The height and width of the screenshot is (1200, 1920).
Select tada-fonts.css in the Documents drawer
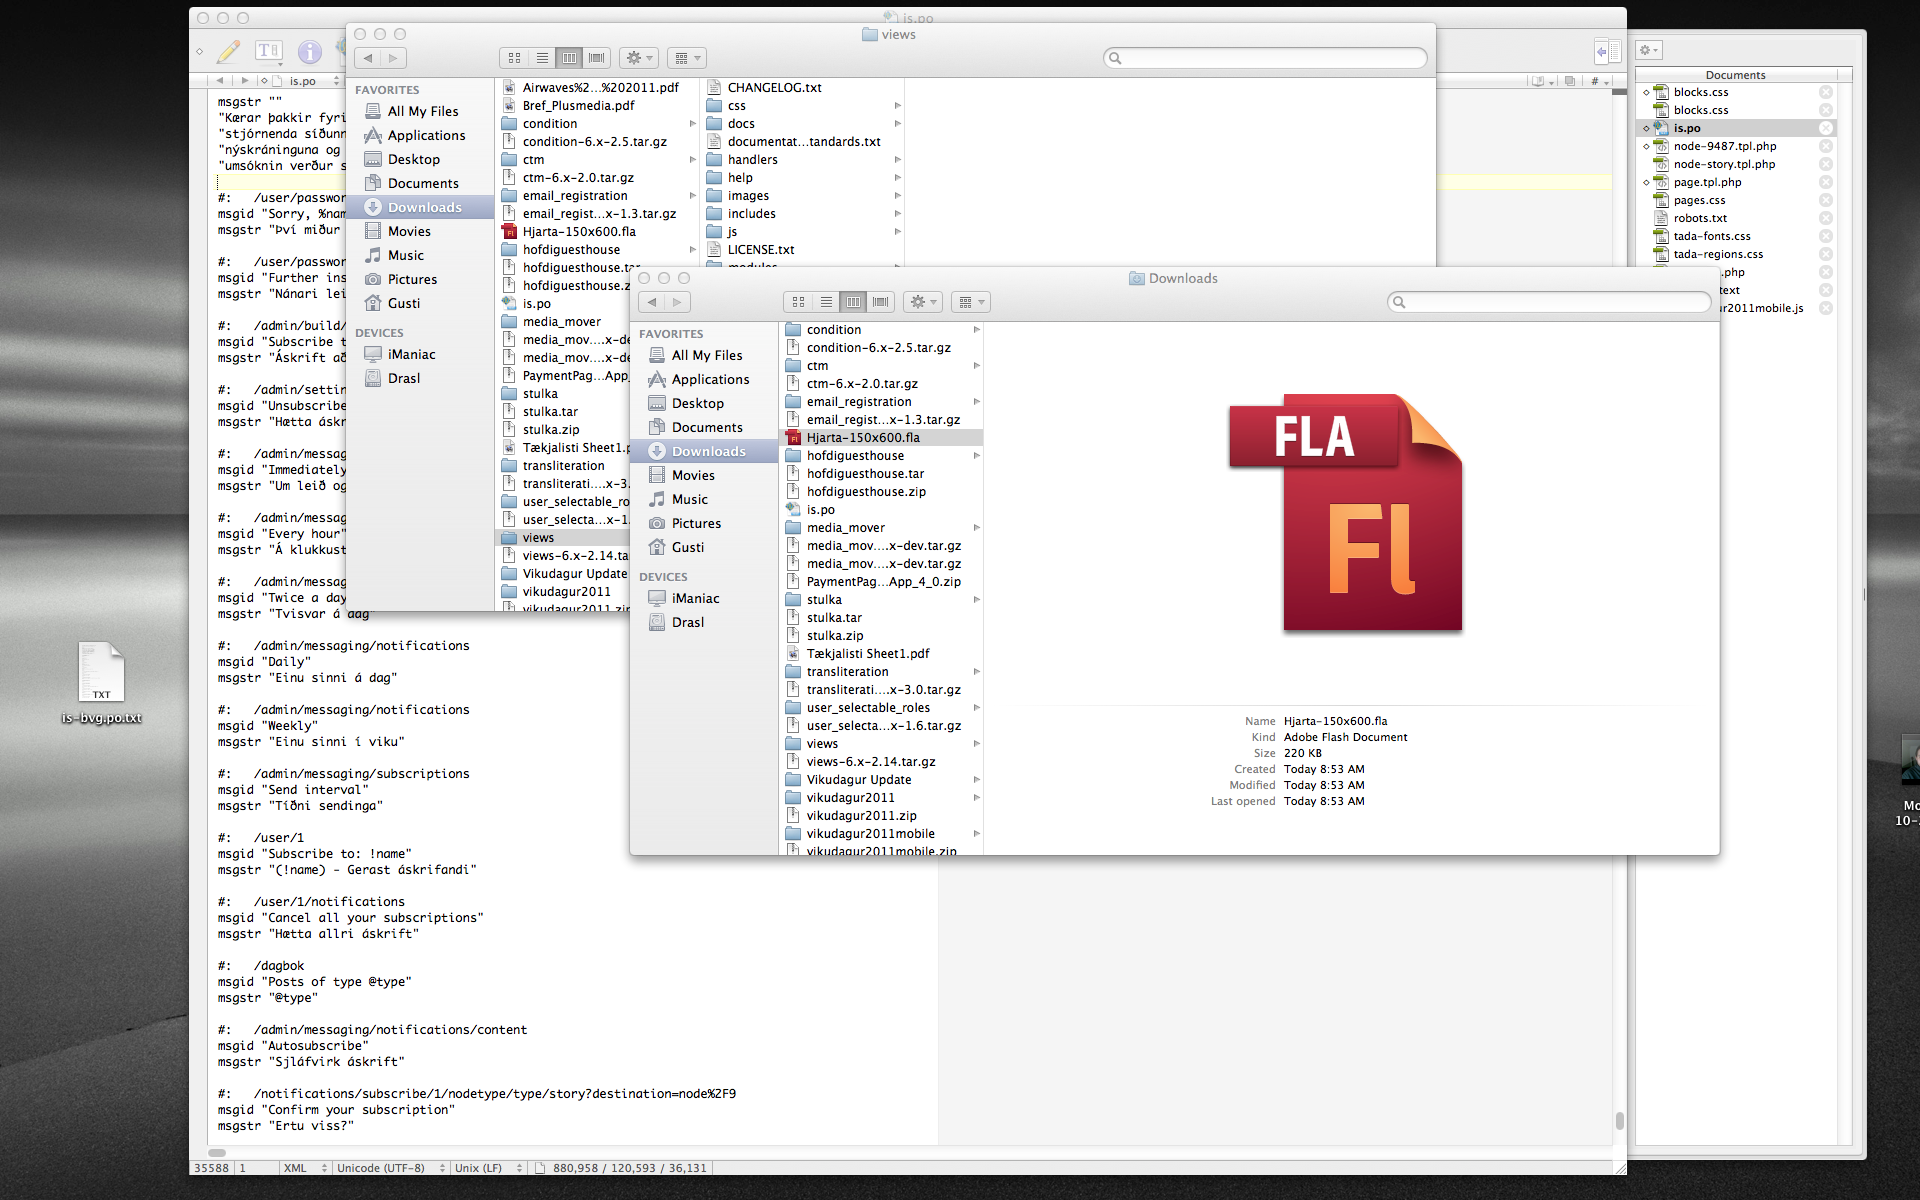coord(1712,236)
